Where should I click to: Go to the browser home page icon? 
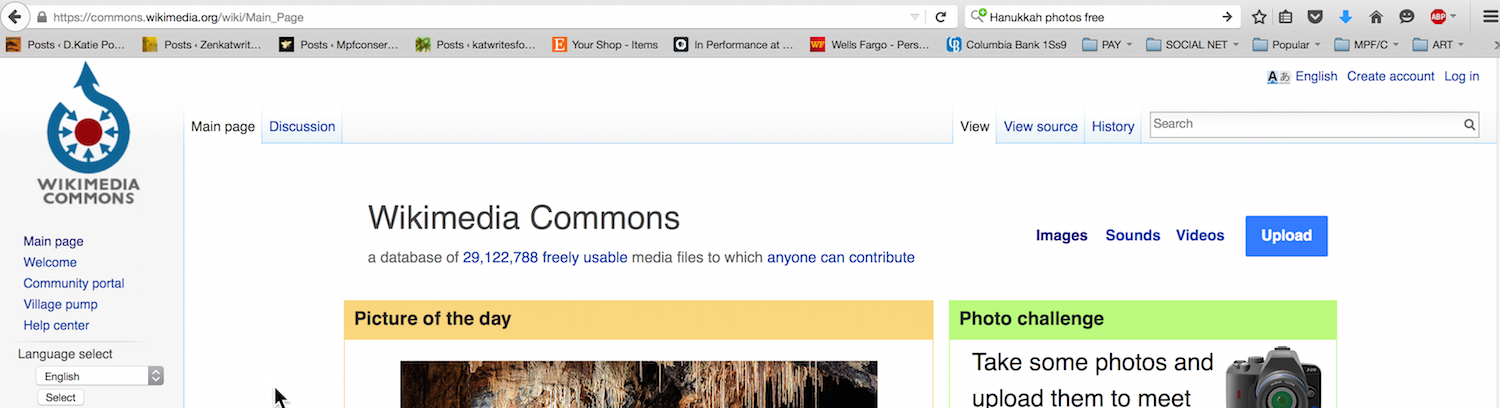coord(1376,17)
